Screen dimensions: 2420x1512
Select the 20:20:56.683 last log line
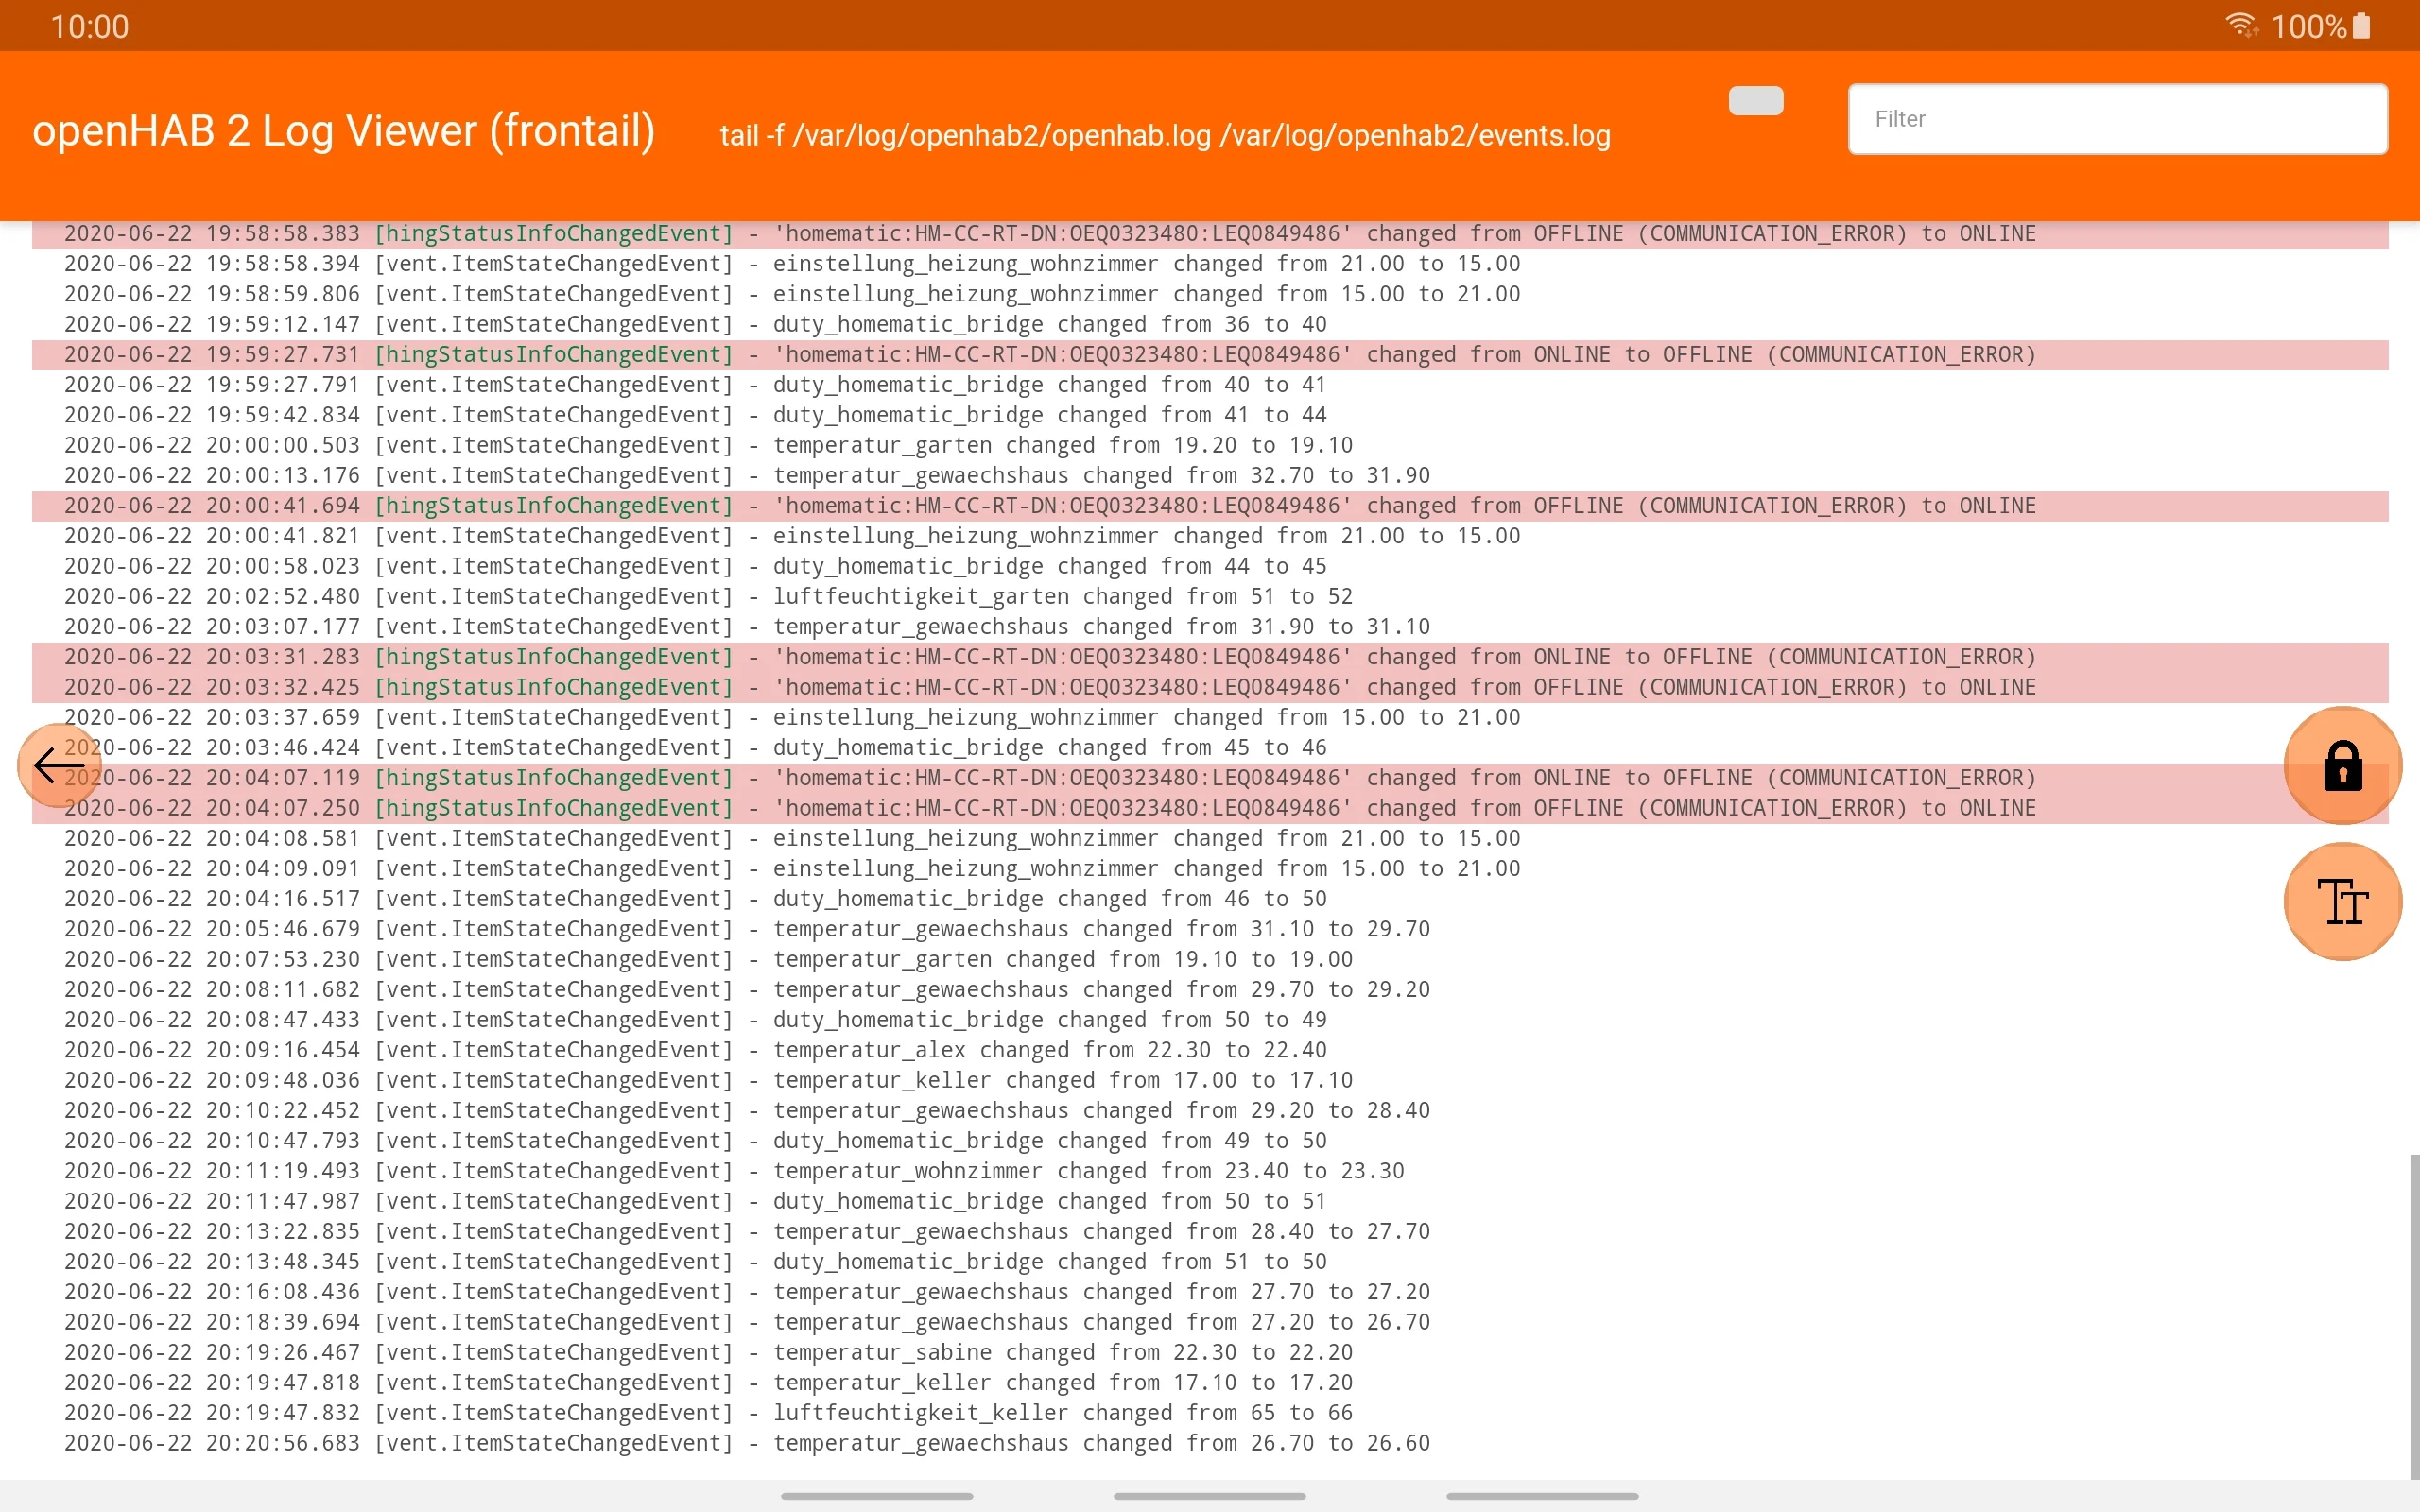(1210, 1443)
